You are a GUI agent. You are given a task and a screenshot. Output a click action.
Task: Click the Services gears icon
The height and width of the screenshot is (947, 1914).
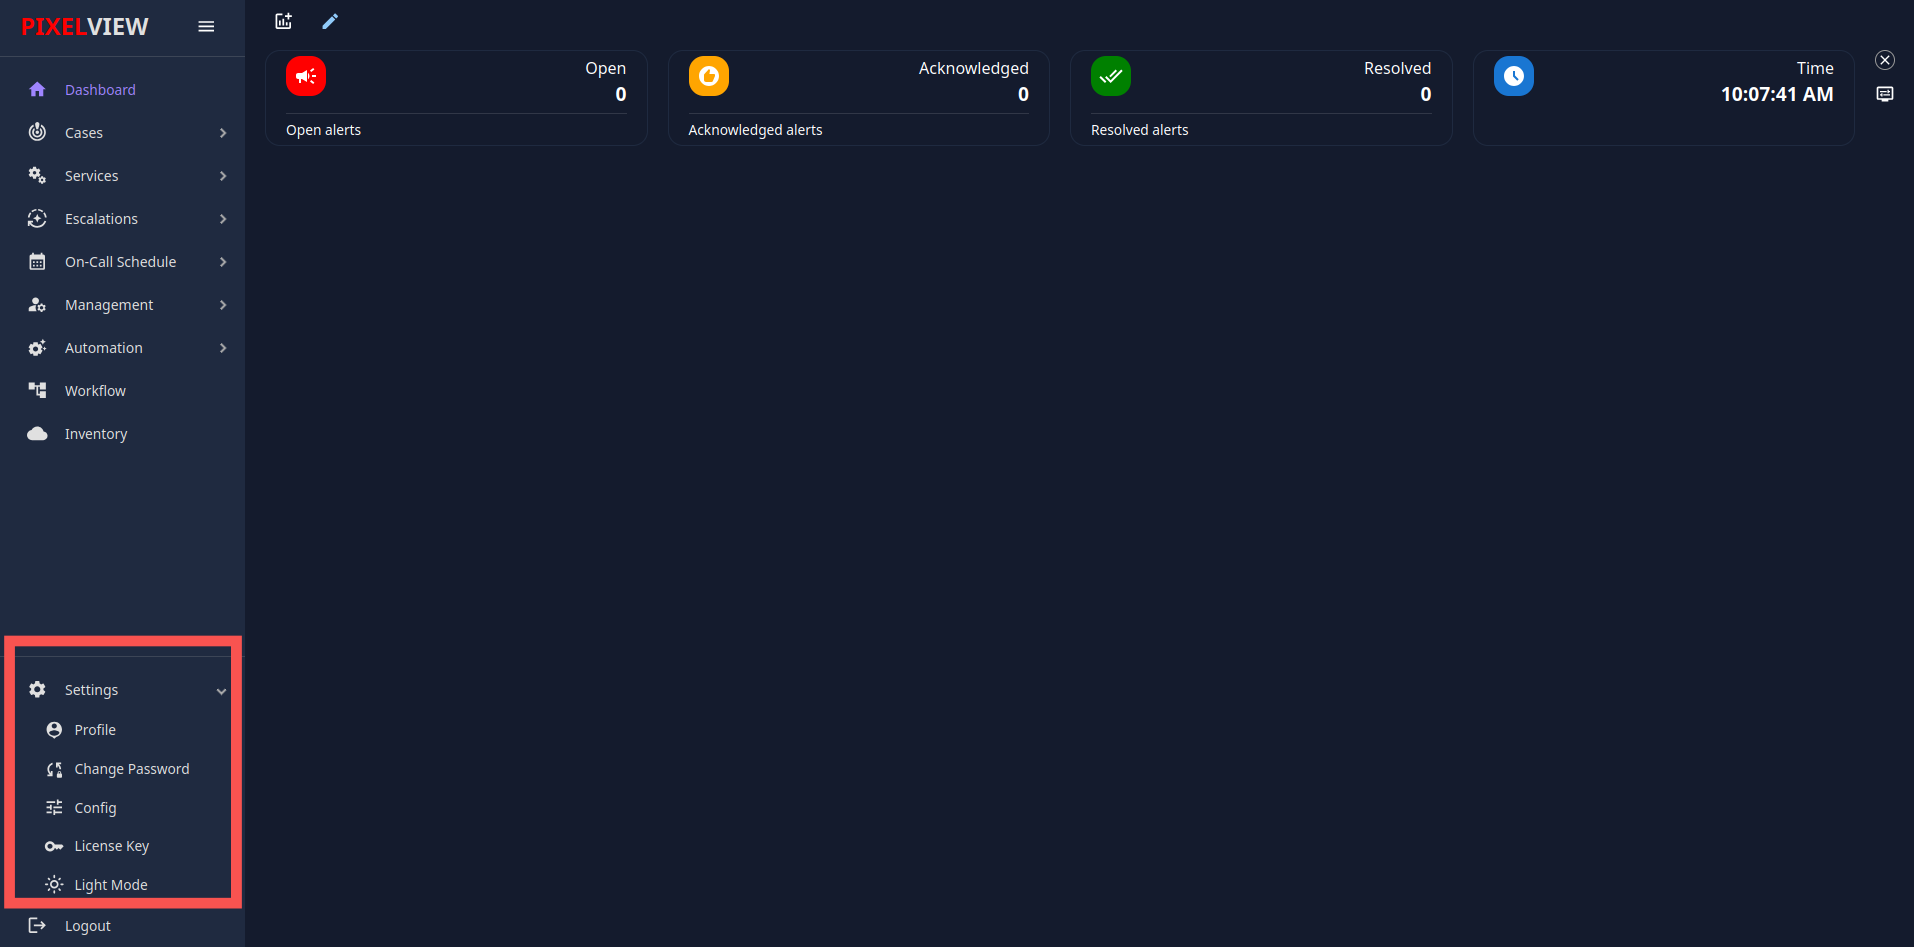point(37,175)
